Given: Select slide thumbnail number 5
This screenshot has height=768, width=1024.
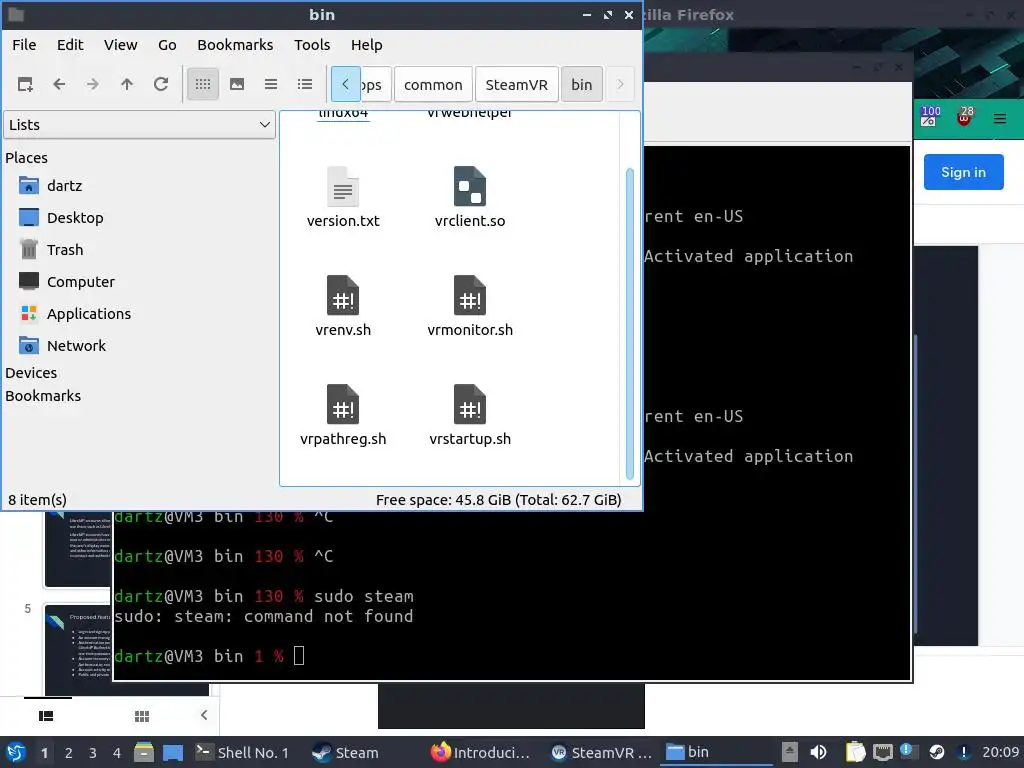Looking at the screenshot, I should coord(78,650).
